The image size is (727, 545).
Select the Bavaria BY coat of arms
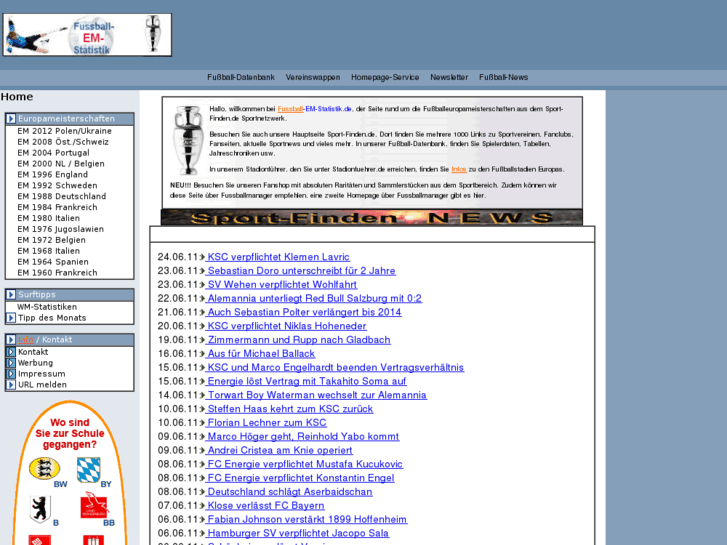tap(89, 470)
